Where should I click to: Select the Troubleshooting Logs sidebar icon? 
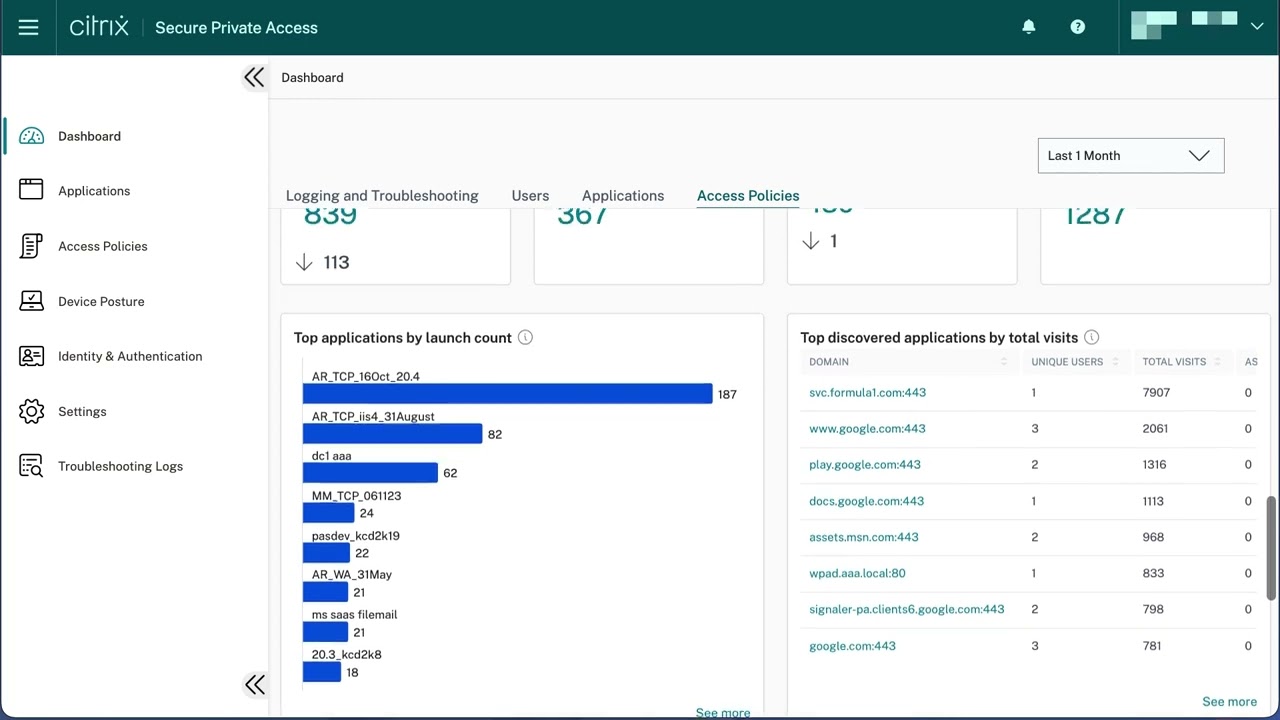pos(30,466)
